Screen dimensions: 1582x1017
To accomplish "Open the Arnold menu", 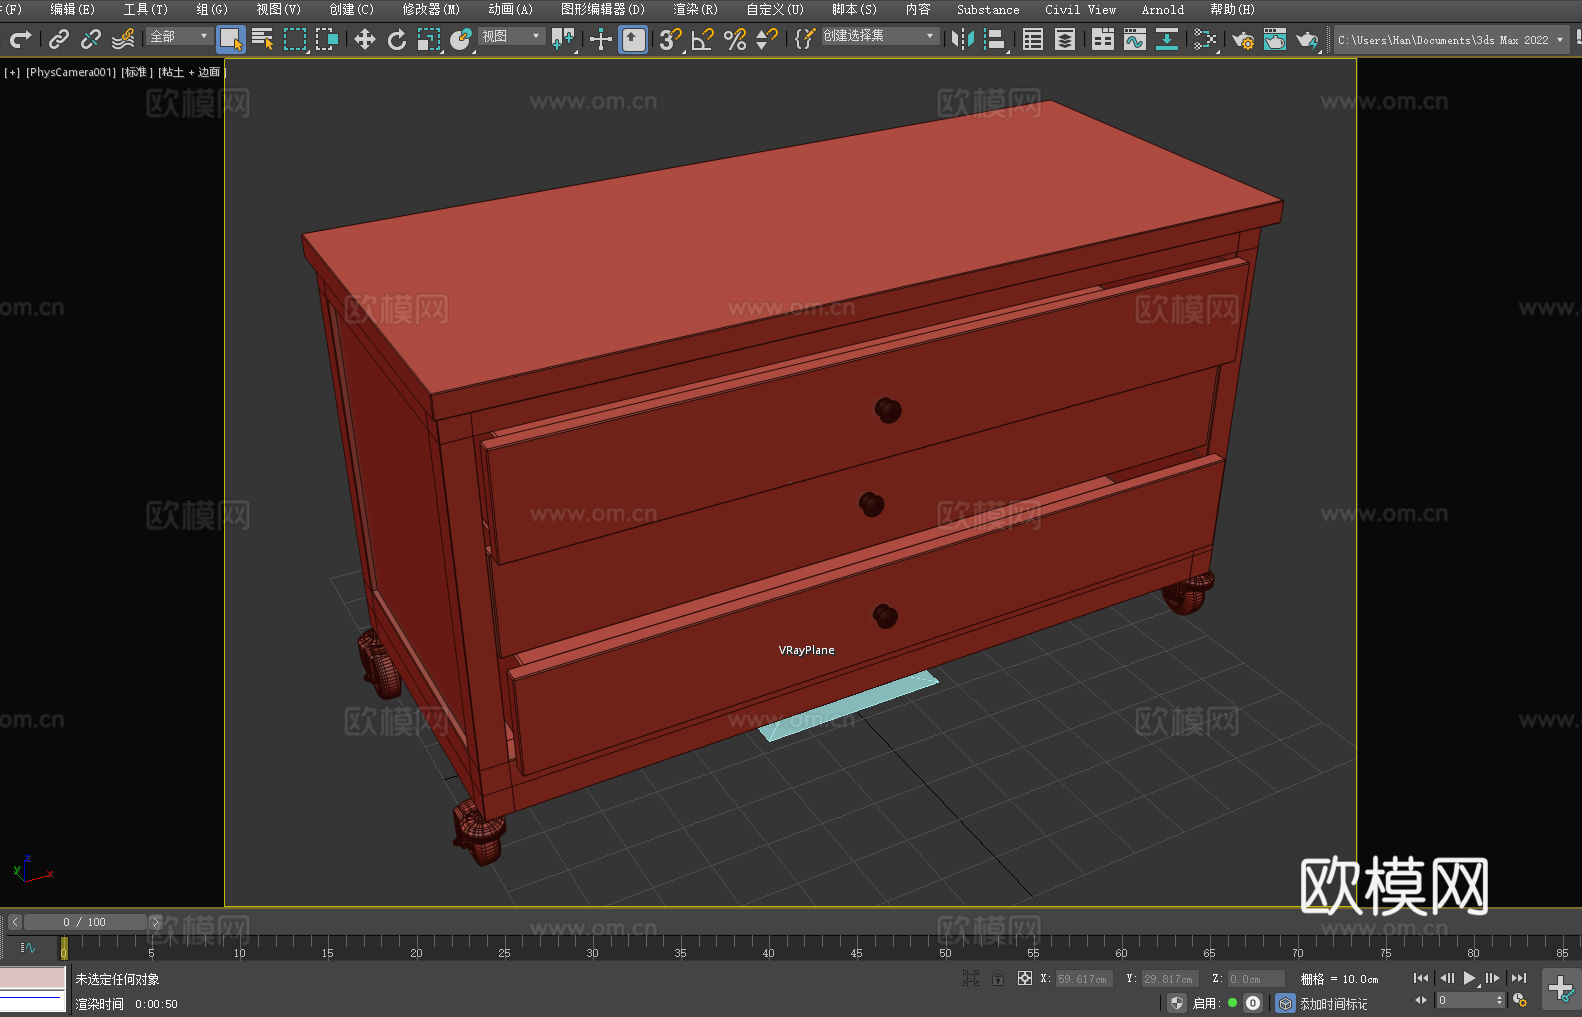I will click(x=1162, y=9).
